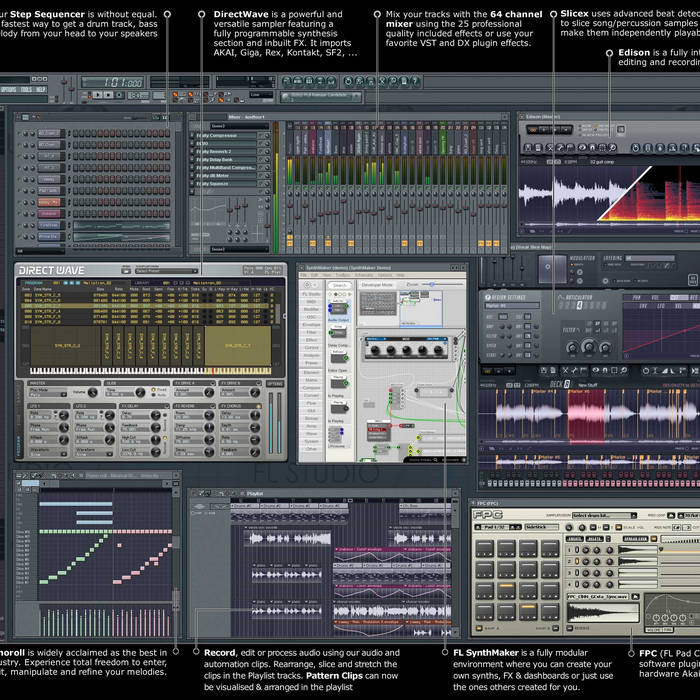Open the OPTIONS menu in FL Studio
Image resolution: width=700 pixels, height=700 pixels.
(x=9, y=89)
